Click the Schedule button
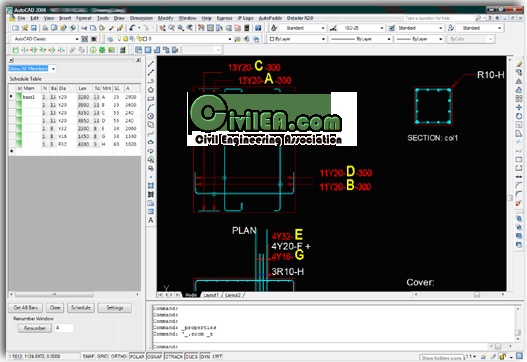The width and height of the screenshot is (527, 362). (81, 308)
